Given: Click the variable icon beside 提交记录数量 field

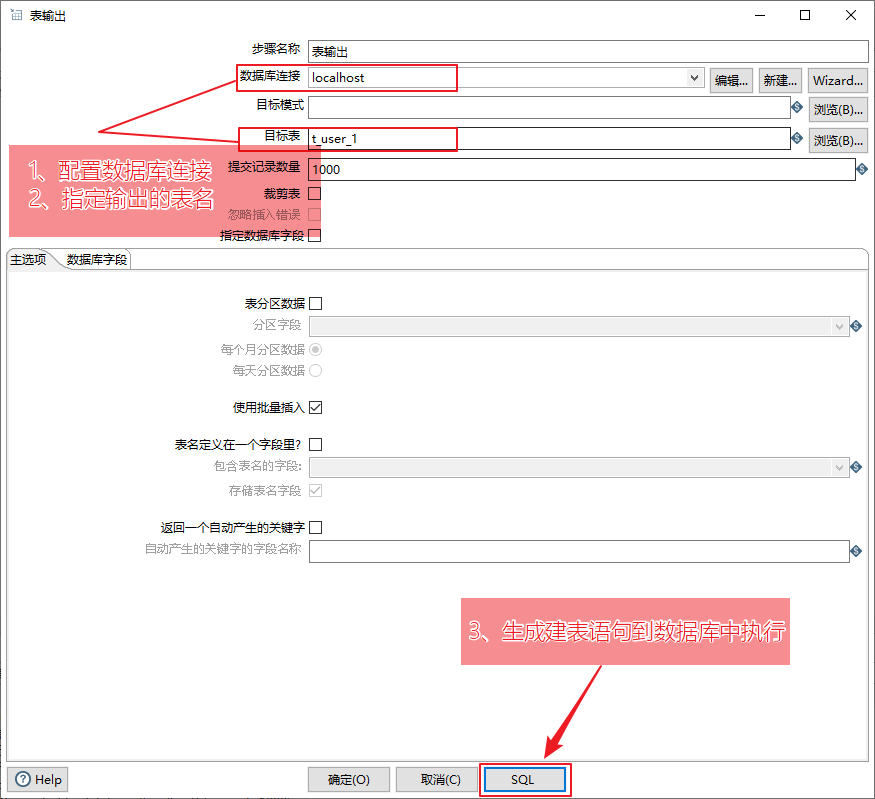Looking at the screenshot, I should (x=862, y=169).
